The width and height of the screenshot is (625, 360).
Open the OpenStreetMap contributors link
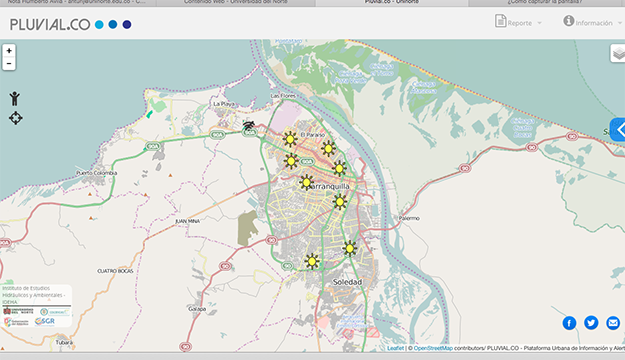pyautogui.click(x=433, y=348)
